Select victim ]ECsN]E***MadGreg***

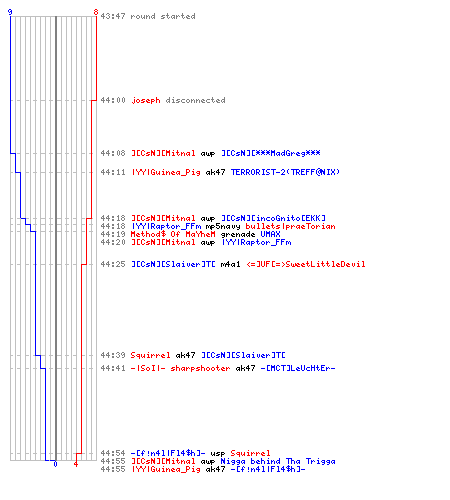point(271,153)
